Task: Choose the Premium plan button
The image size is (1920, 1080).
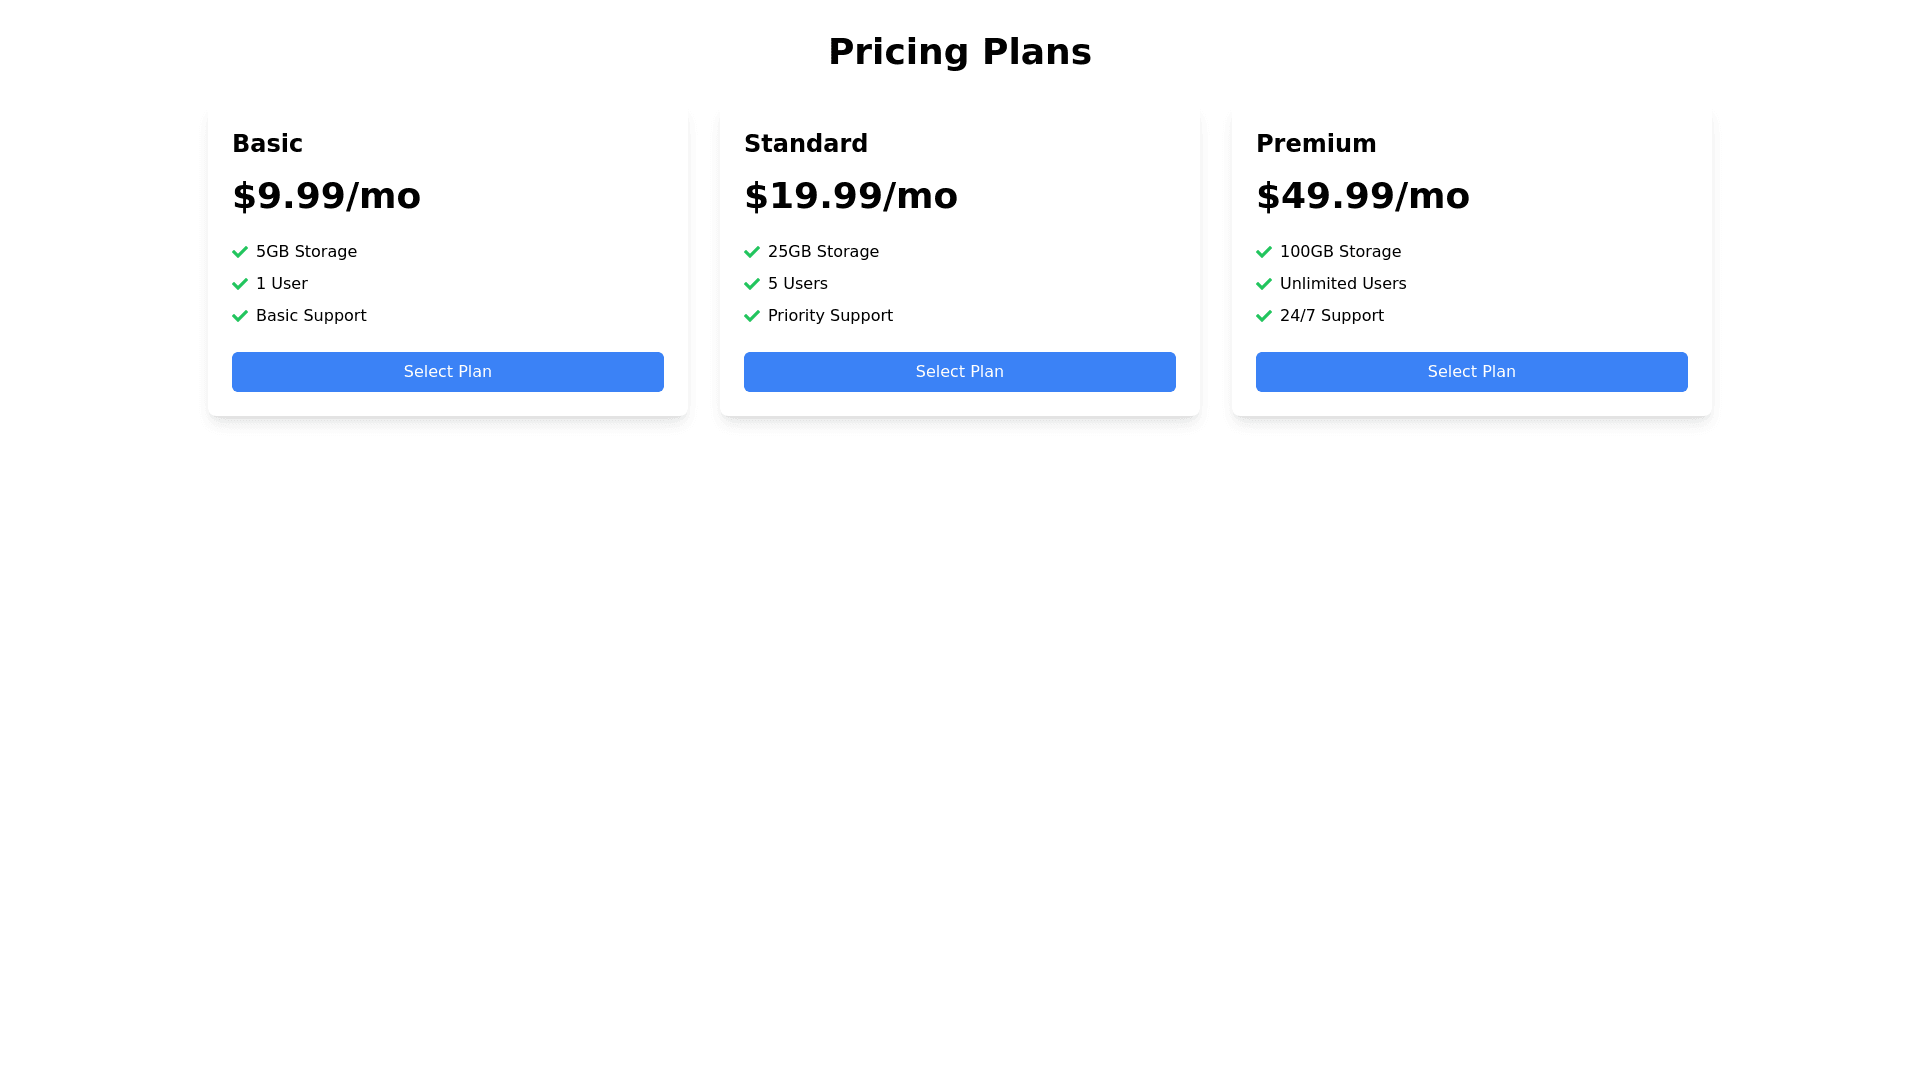Action: click(x=1471, y=372)
